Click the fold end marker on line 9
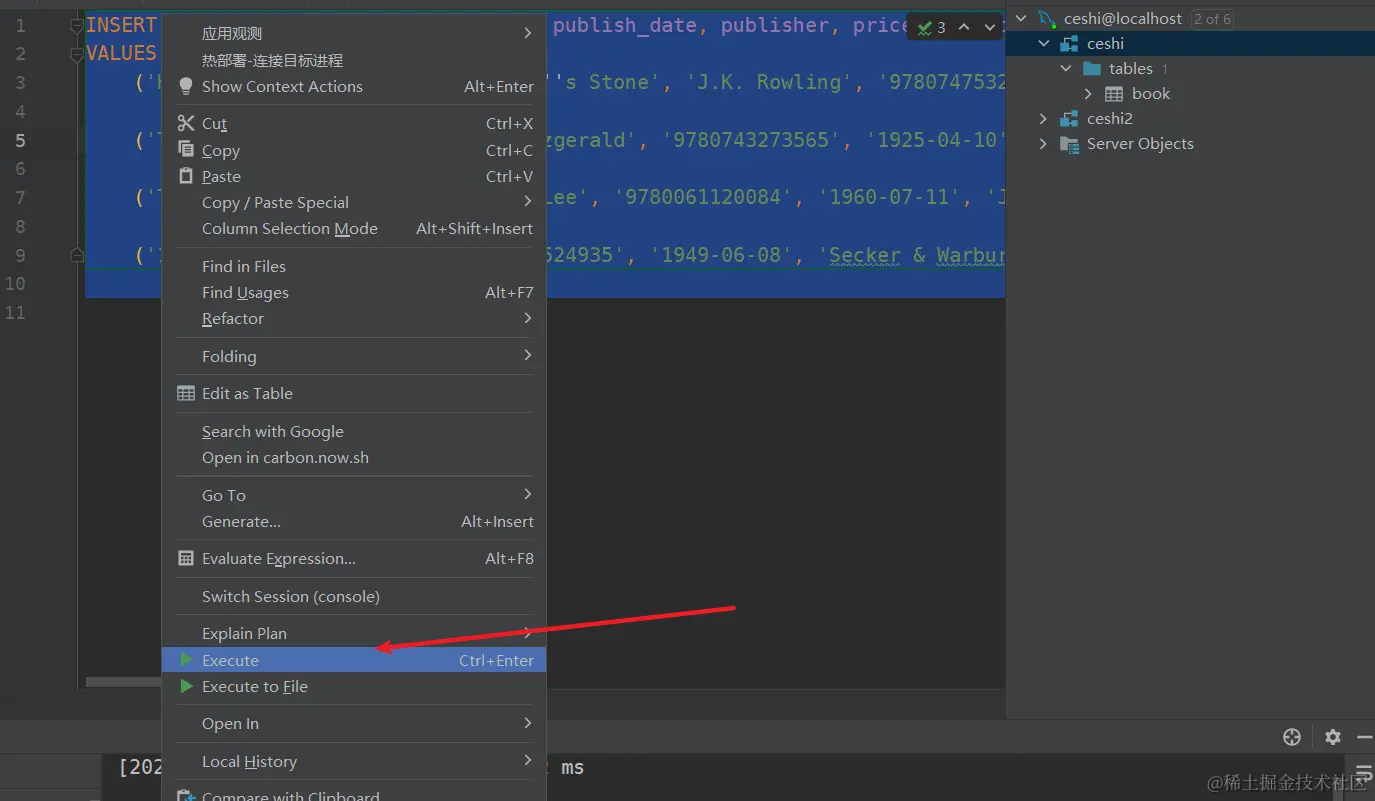The image size is (1375, 801). [x=77, y=256]
